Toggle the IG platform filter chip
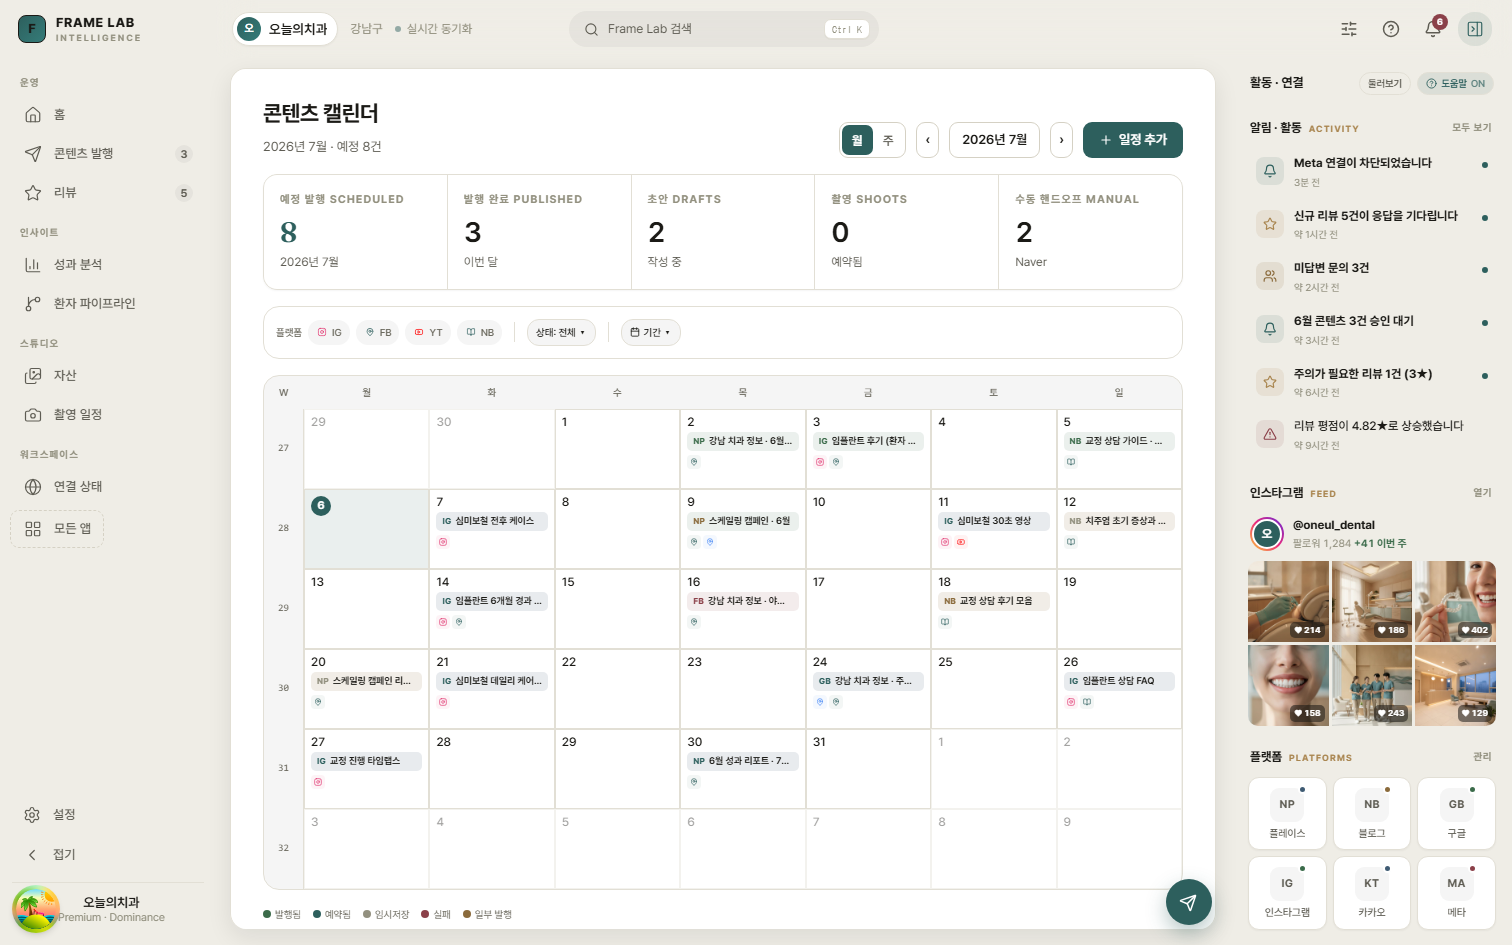 [329, 332]
